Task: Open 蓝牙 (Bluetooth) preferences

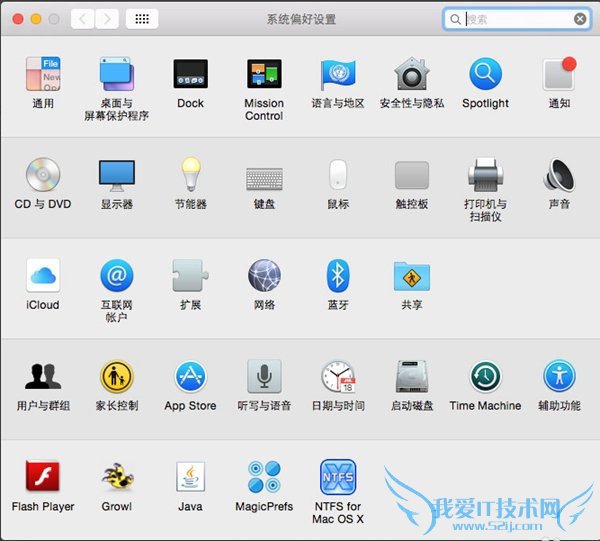Action: (x=338, y=275)
